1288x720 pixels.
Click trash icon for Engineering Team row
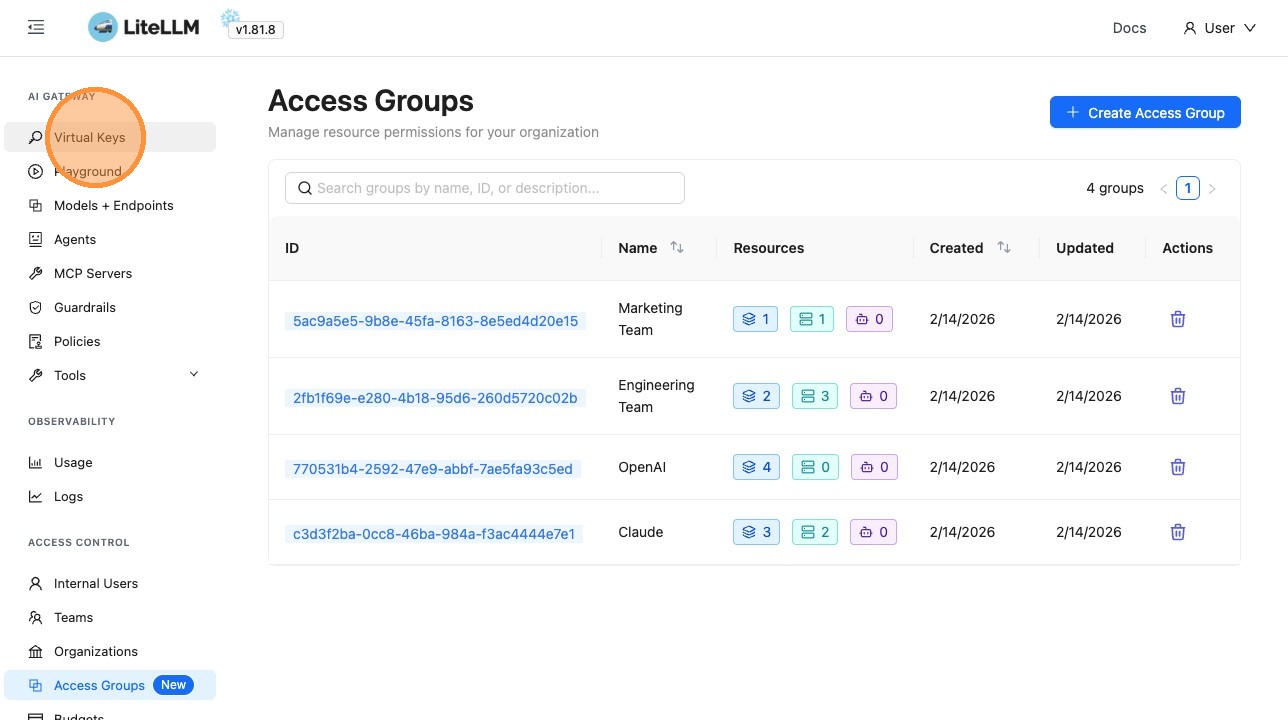(1178, 396)
